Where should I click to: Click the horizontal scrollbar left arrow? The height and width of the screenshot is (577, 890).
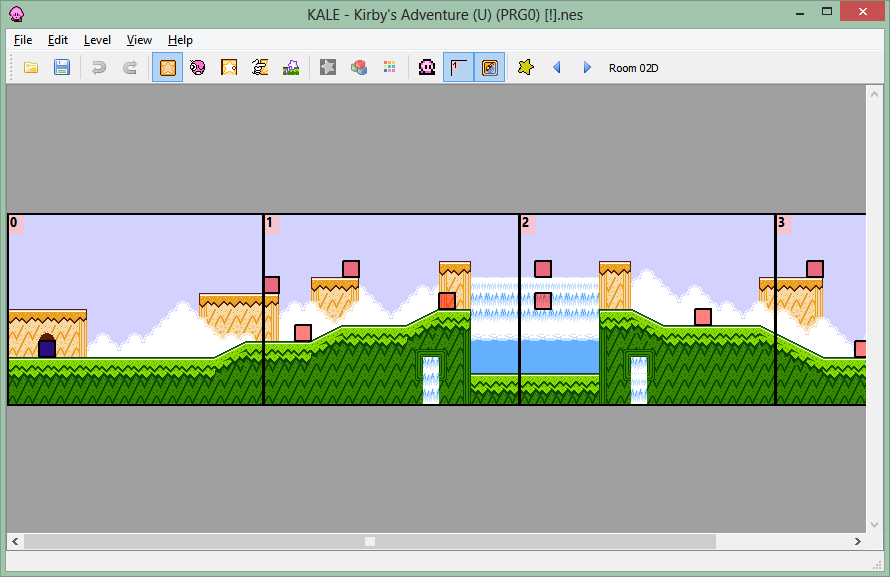15,542
